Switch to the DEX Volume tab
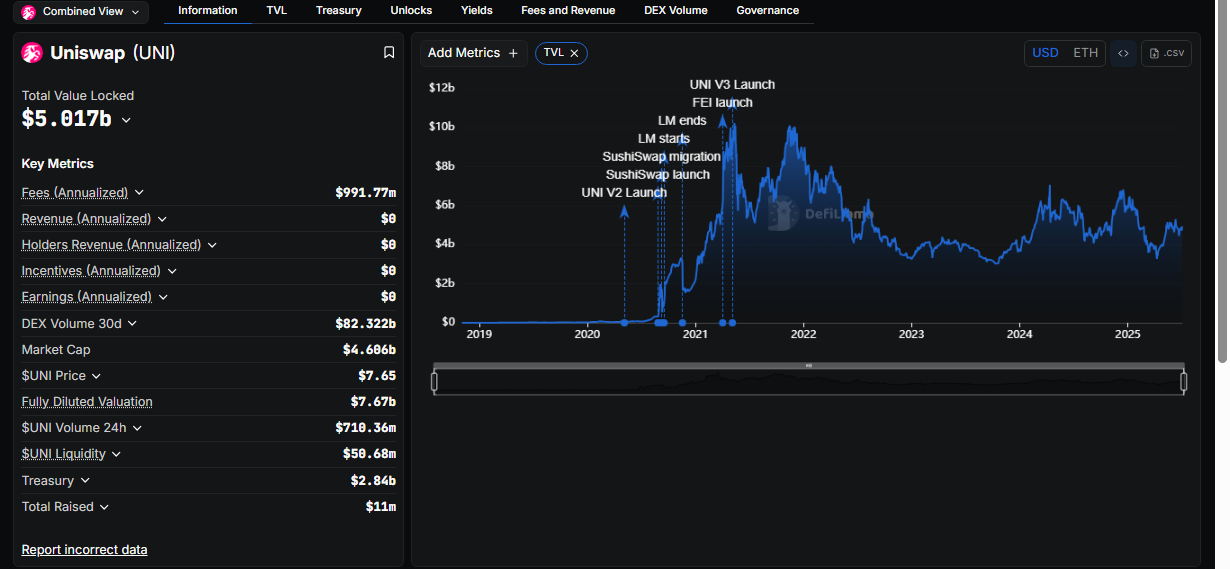 pos(674,10)
